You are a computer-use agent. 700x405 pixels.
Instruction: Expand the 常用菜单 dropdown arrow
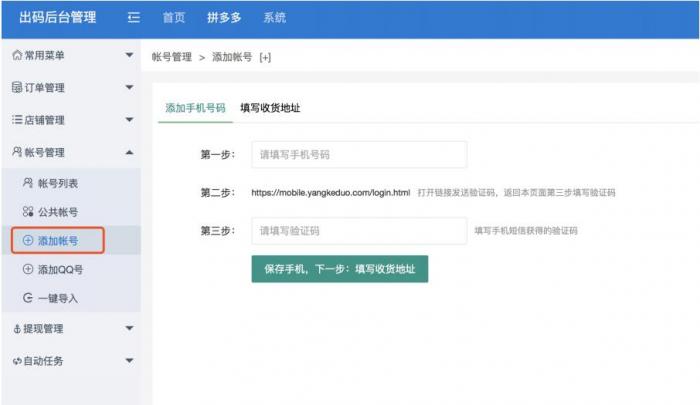[x=129, y=55]
